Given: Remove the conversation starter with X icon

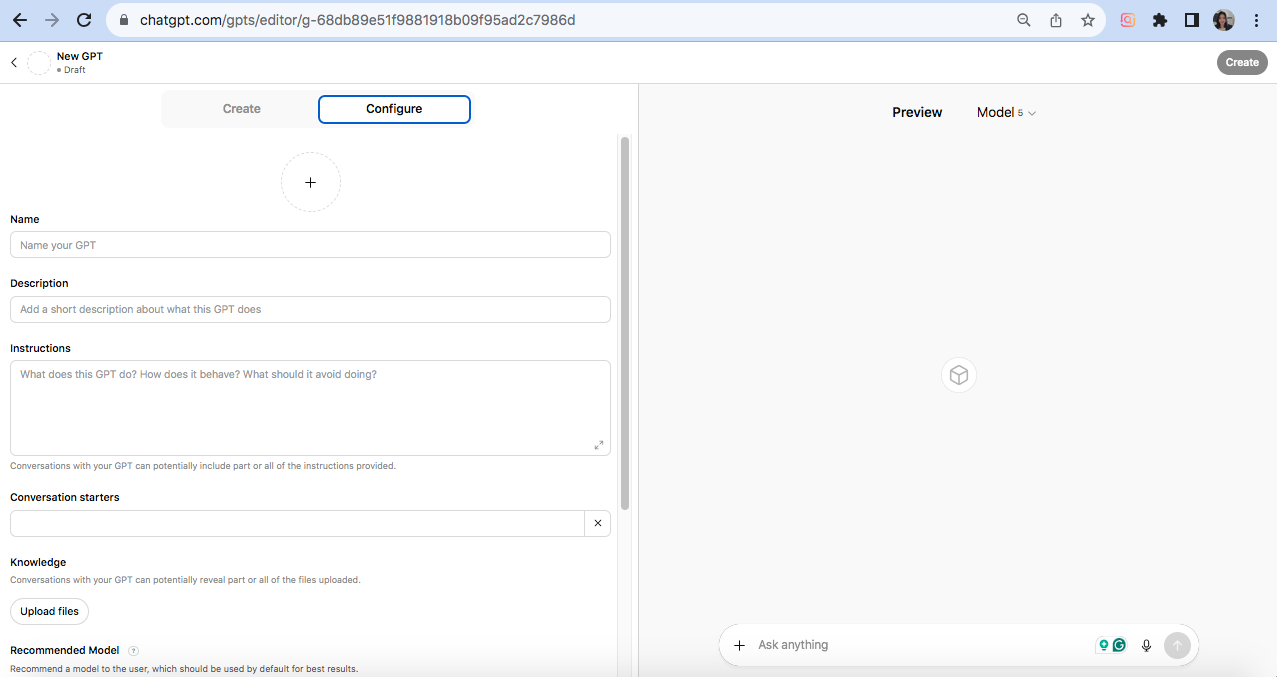Looking at the screenshot, I should [x=597, y=523].
